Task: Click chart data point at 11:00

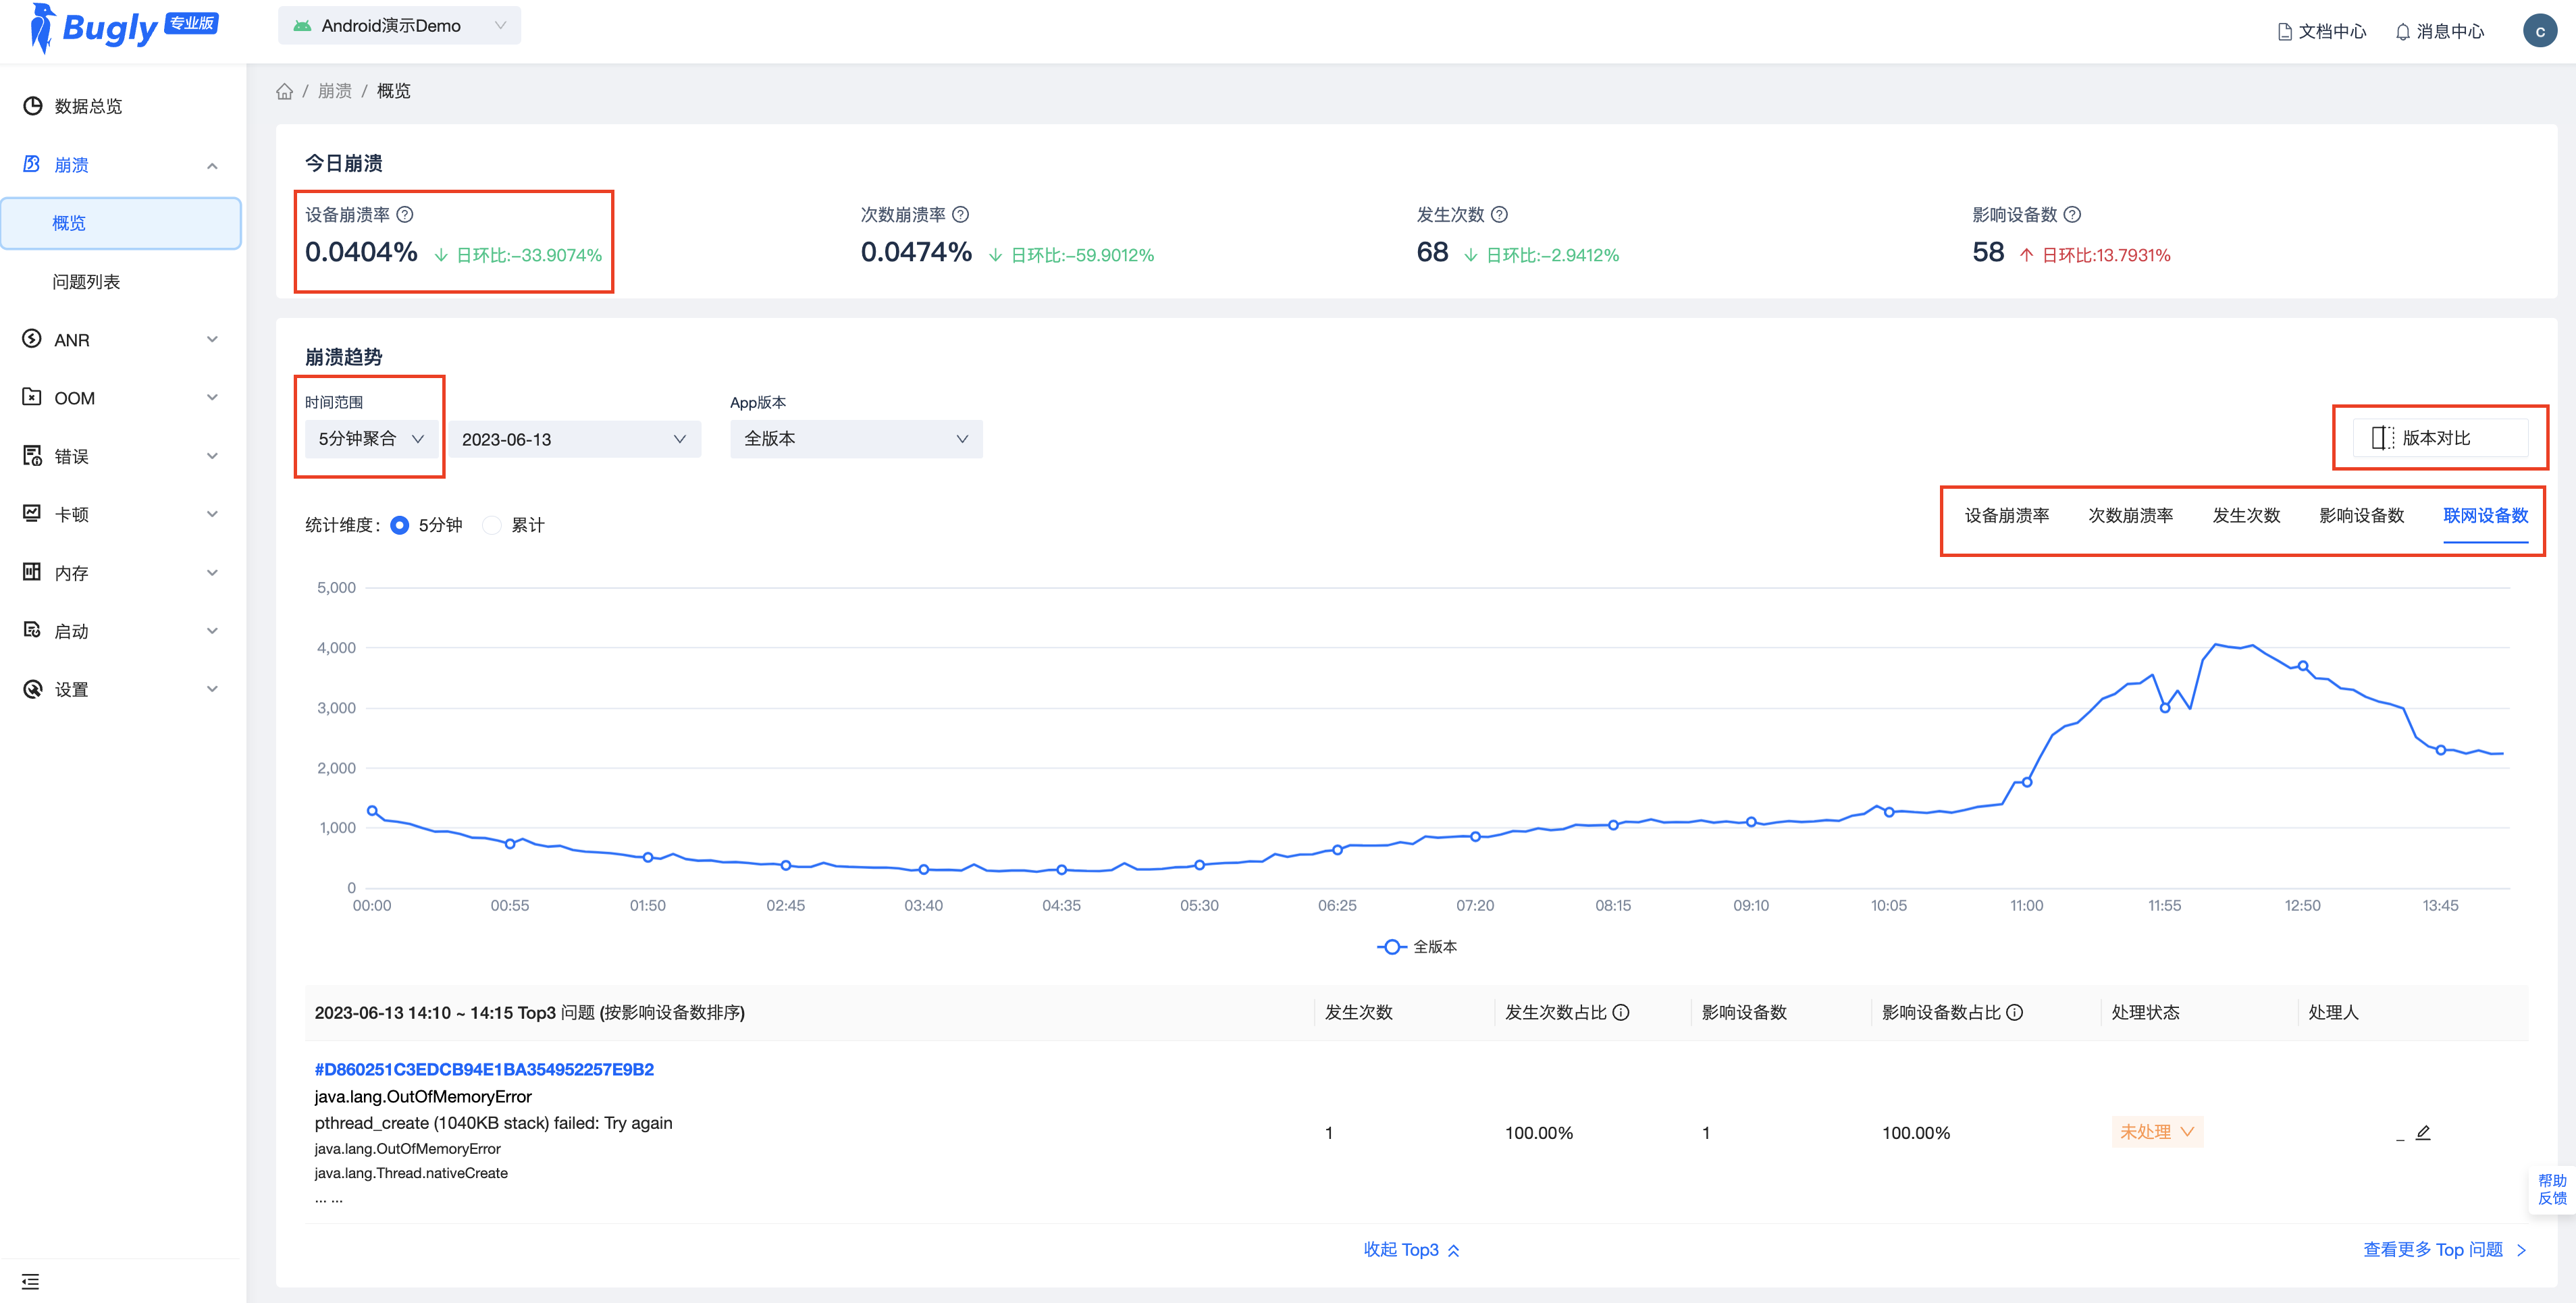Action: pyautogui.click(x=2027, y=782)
